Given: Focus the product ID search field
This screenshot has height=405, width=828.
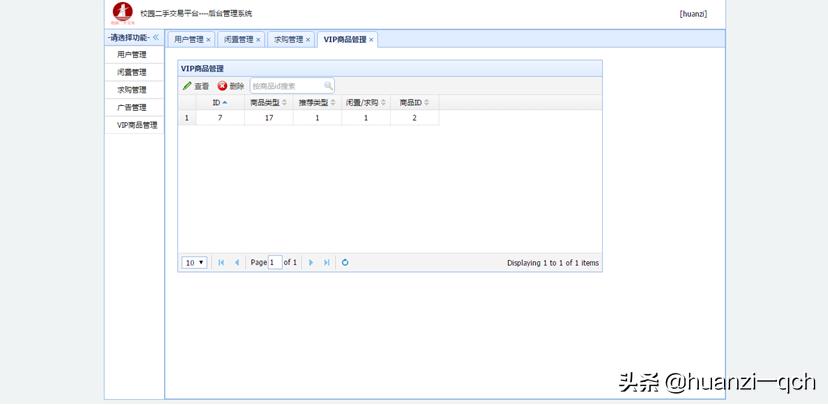Looking at the screenshot, I should point(286,86).
